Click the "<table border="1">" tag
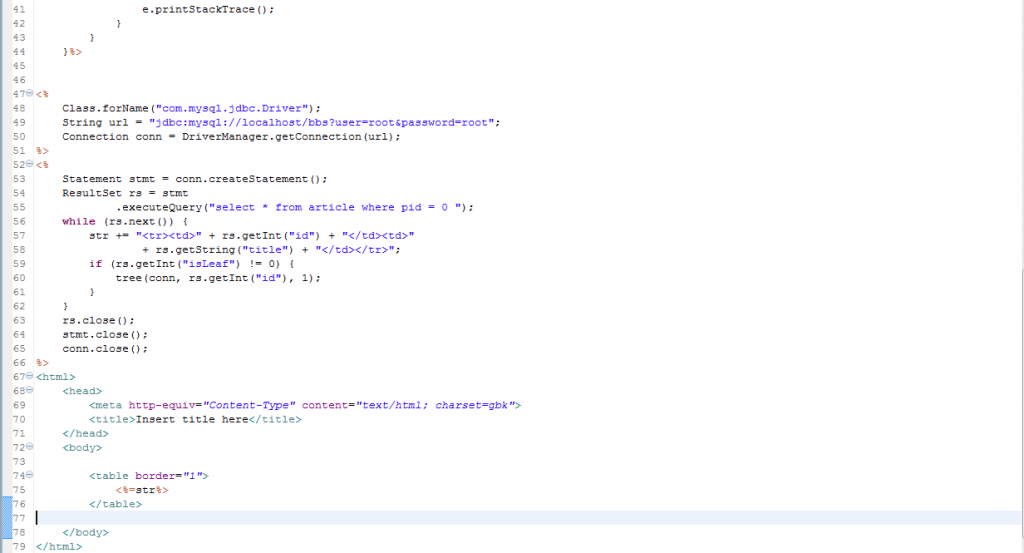 (x=148, y=476)
